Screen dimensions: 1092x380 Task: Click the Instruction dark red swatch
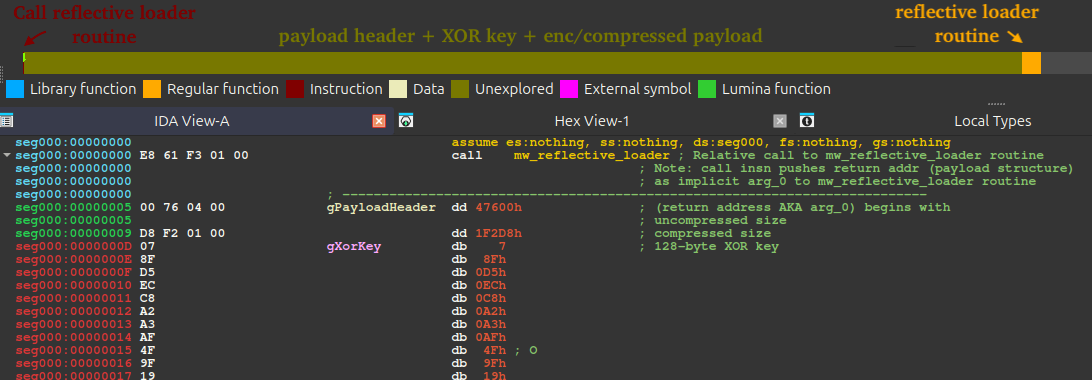[x=295, y=89]
